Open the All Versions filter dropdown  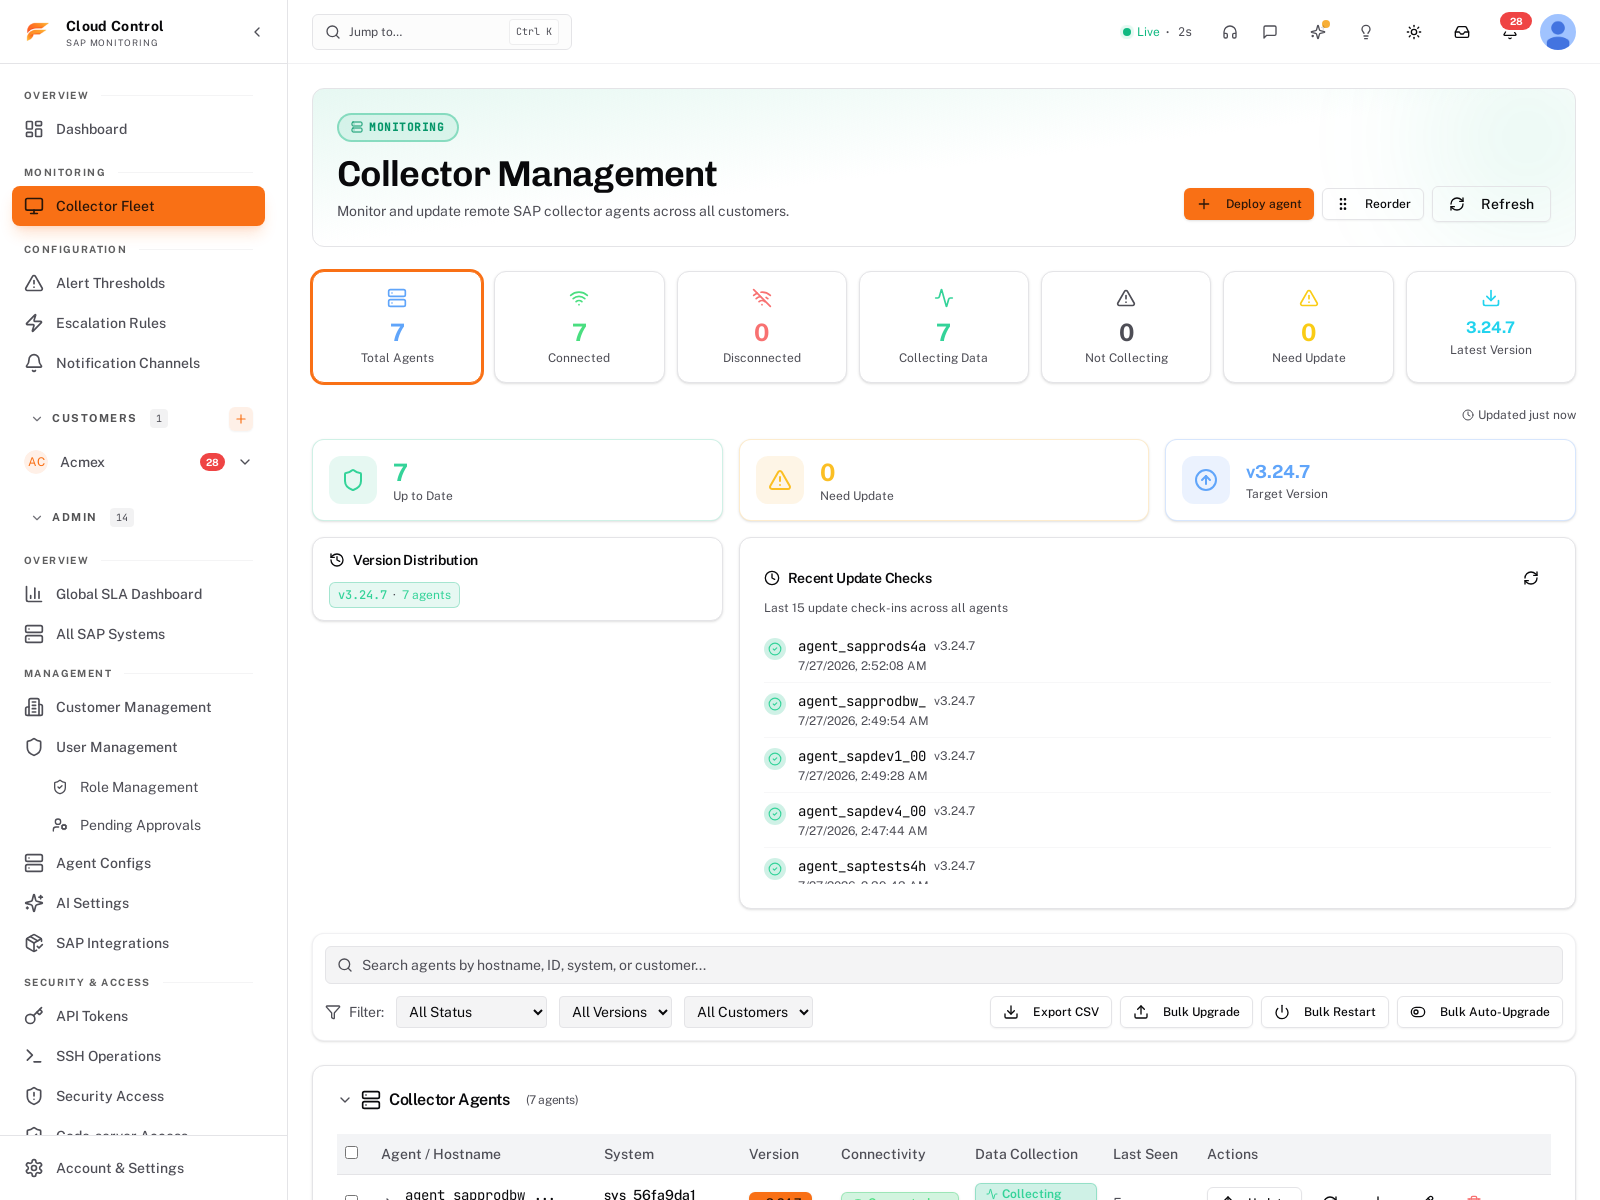(615, 1012)
